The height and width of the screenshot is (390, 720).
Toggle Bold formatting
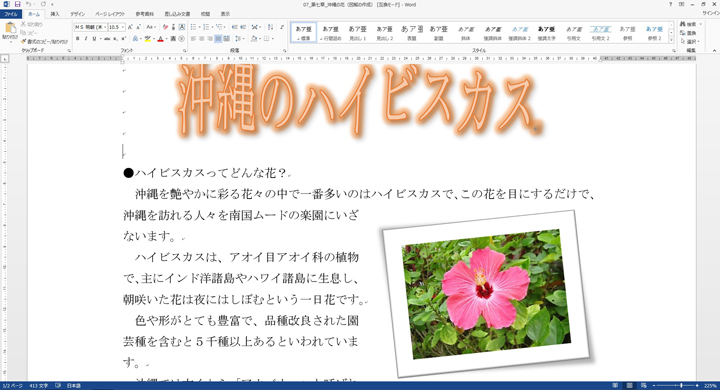[x=78, y=39]
